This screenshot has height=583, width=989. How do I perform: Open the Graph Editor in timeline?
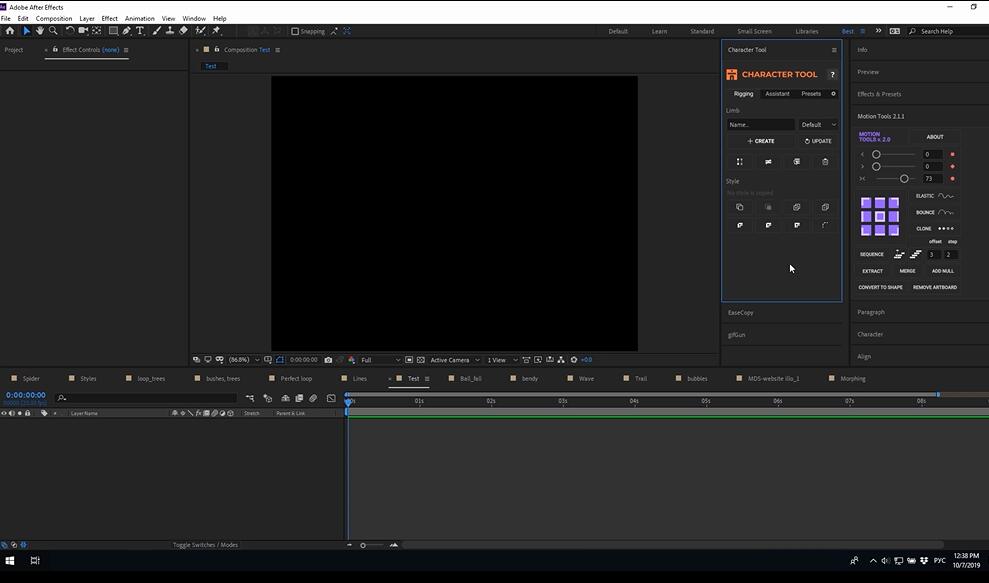[331, 398]
